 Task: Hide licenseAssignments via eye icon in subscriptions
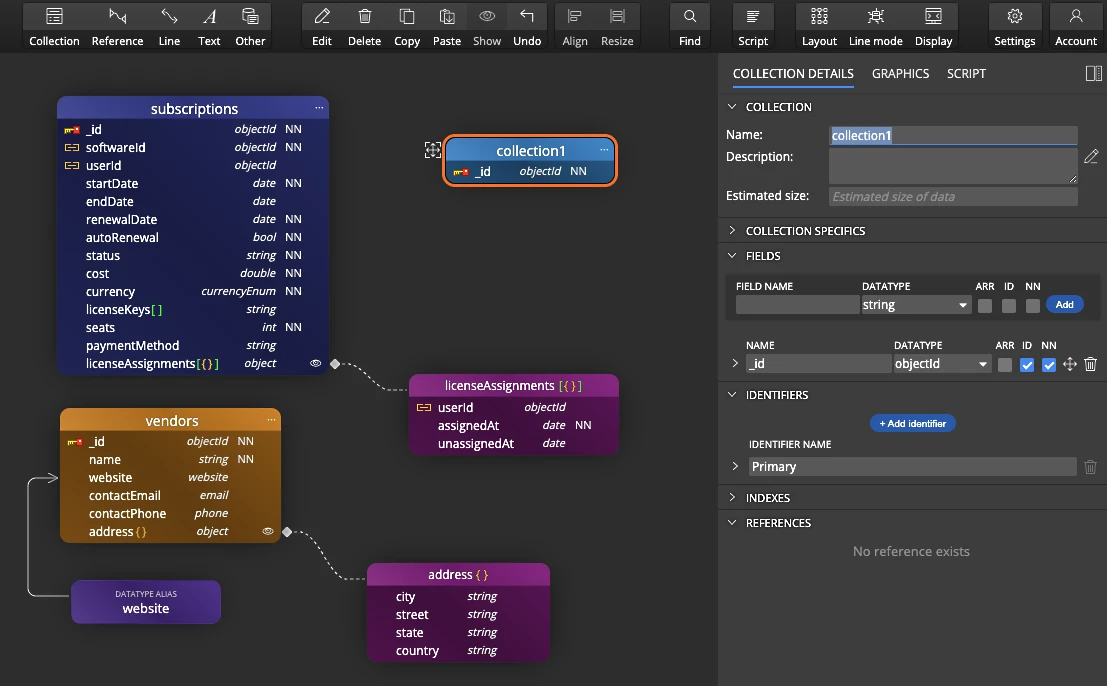316,364
